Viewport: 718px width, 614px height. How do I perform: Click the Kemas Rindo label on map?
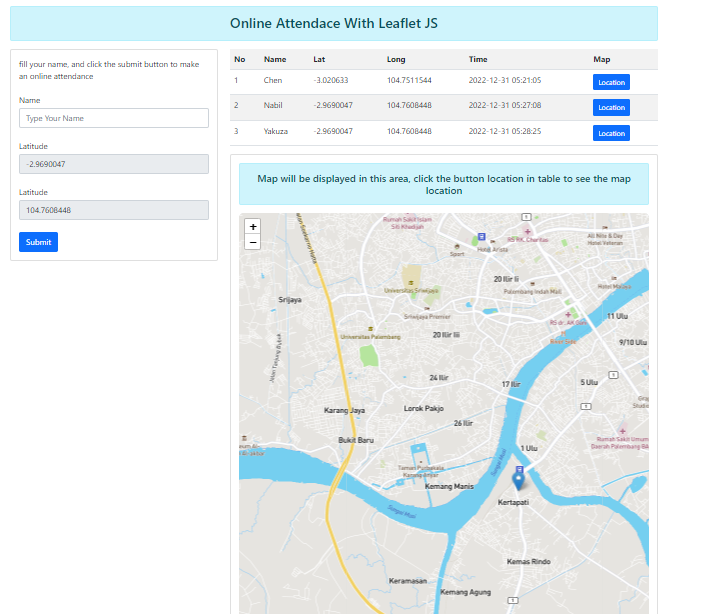pos(528,561)
